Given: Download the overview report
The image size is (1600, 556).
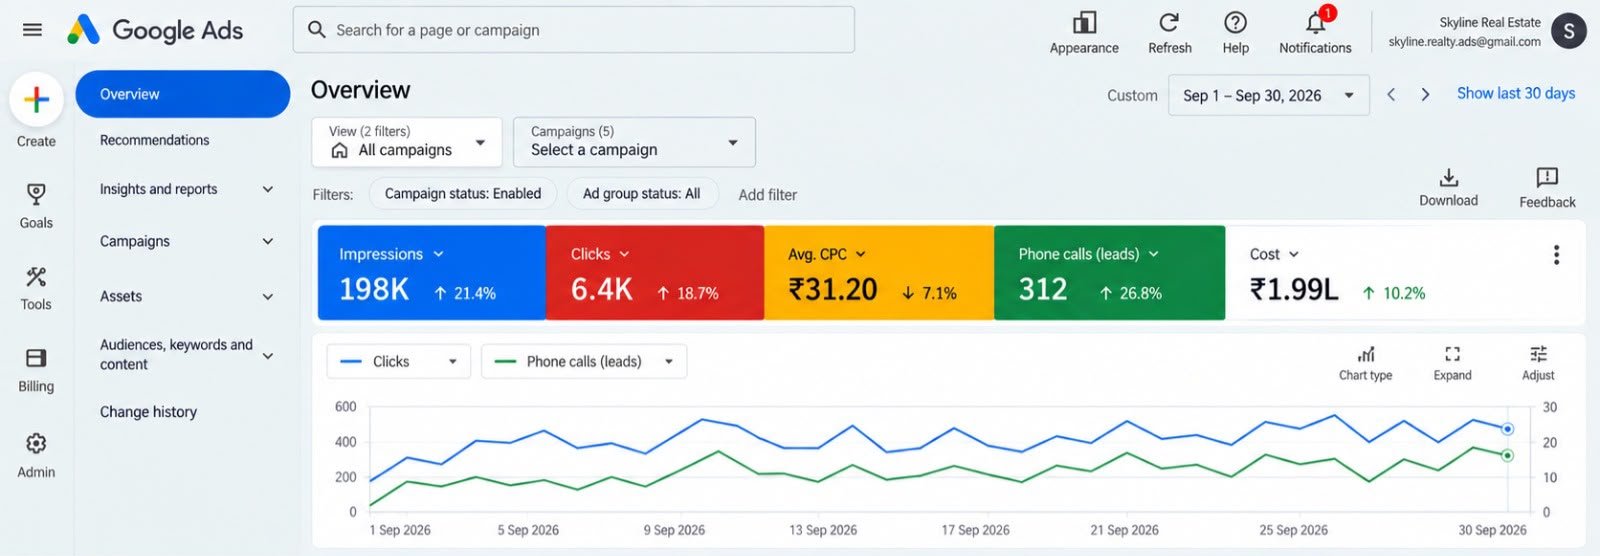Looking at the screenshot, I should pos(1448,187).
